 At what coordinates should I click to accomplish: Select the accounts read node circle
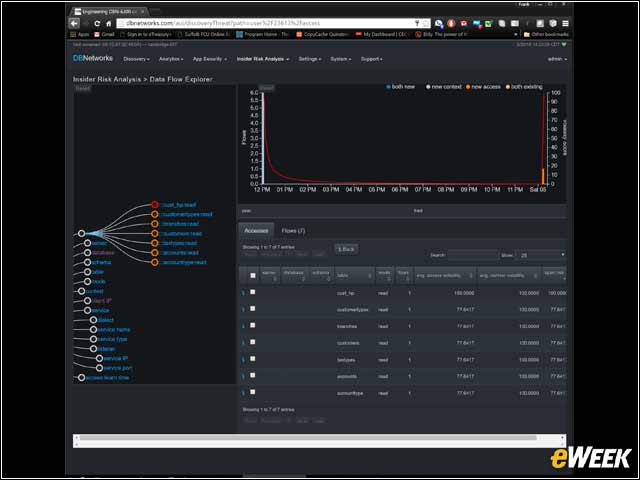click(x=155, y=253)
